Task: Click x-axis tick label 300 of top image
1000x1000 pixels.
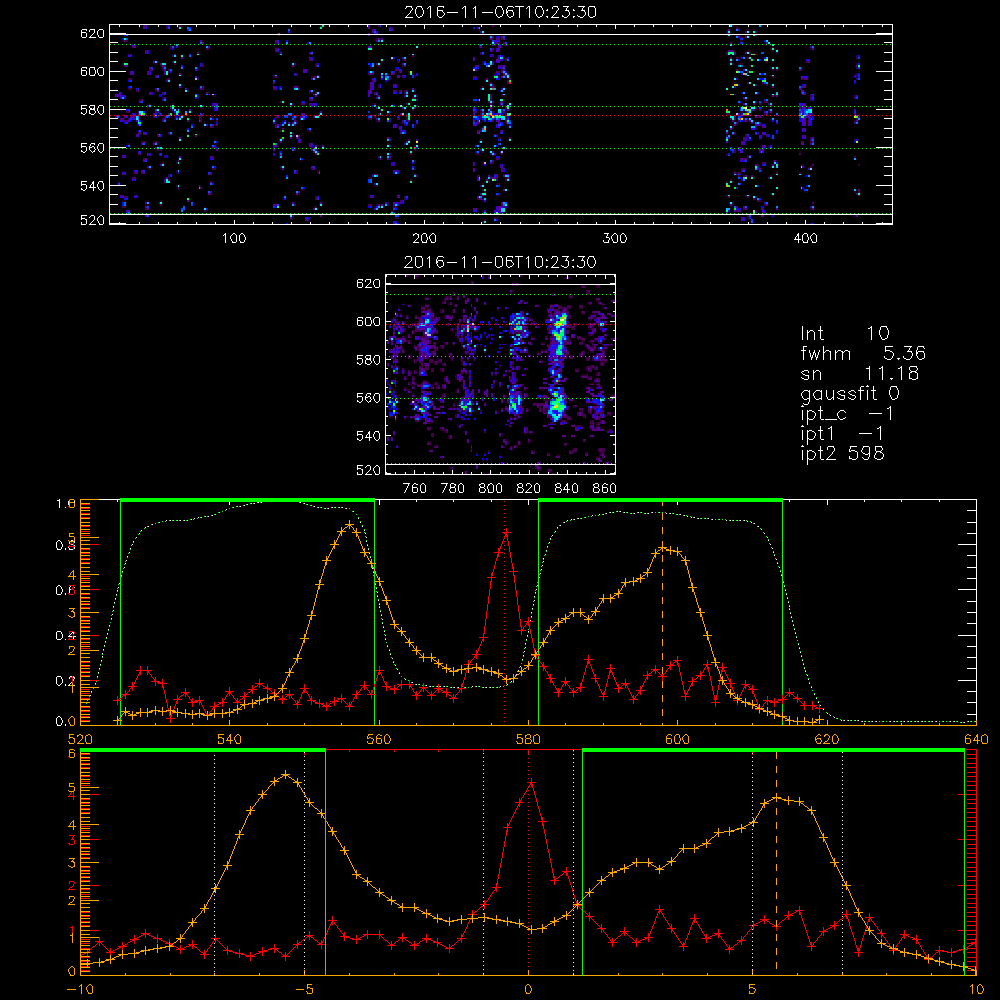Action: tap(615, 239)
